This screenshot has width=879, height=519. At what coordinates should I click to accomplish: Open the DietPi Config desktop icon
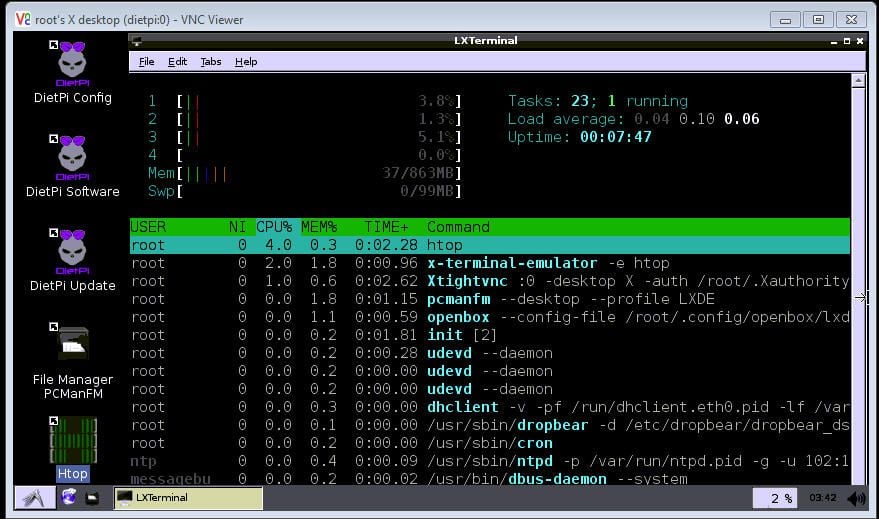point(72,72)
